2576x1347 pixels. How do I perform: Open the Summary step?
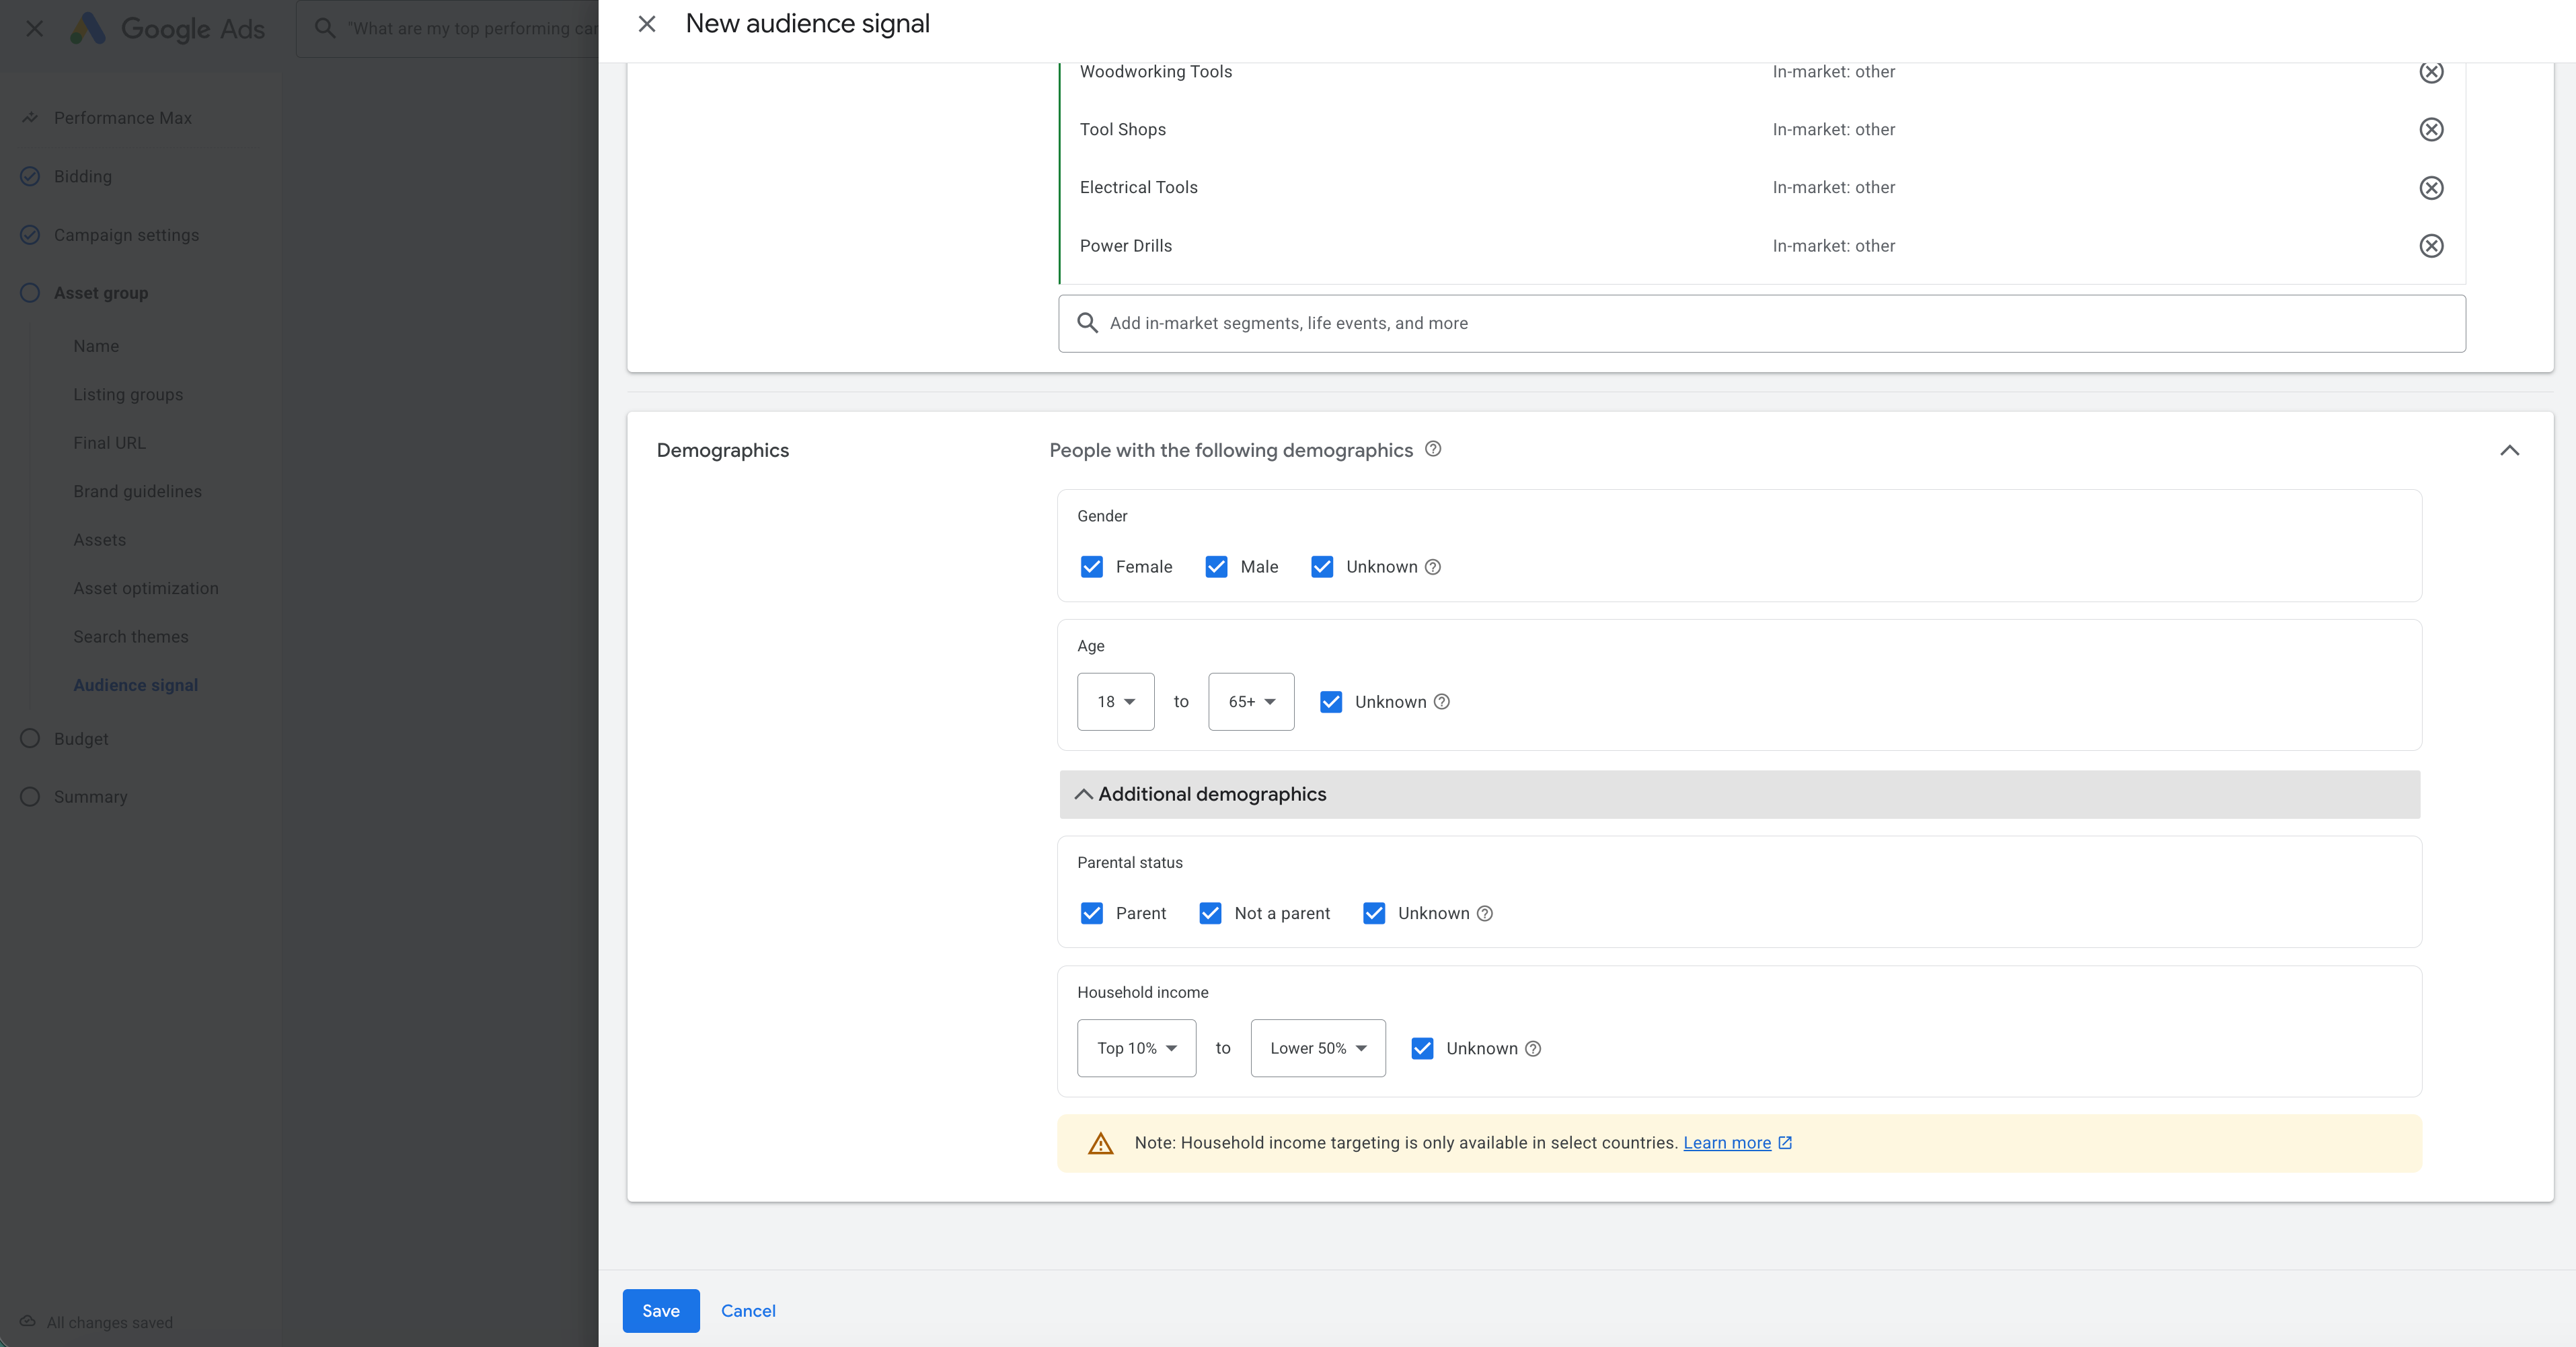[x=91, y=797]
